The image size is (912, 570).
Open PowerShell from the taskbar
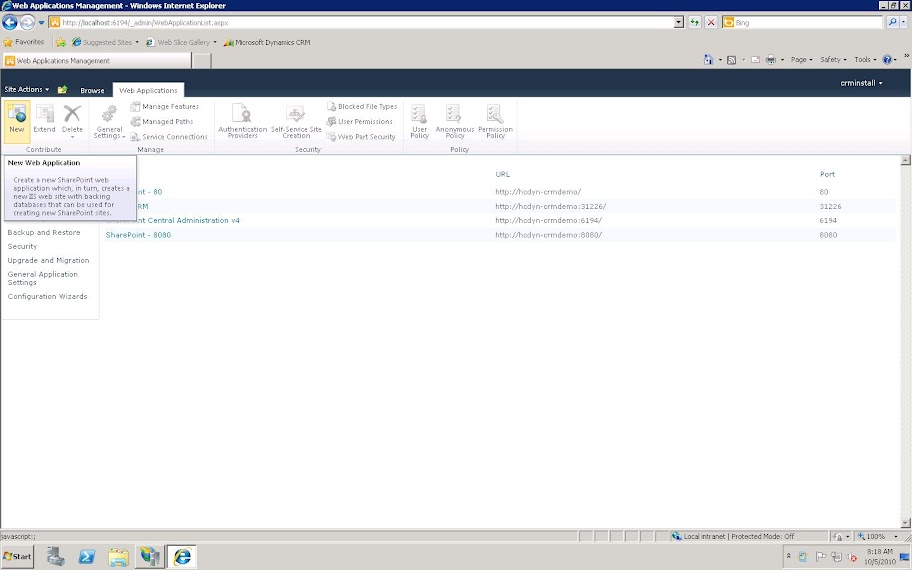click(x=87, y=556)
